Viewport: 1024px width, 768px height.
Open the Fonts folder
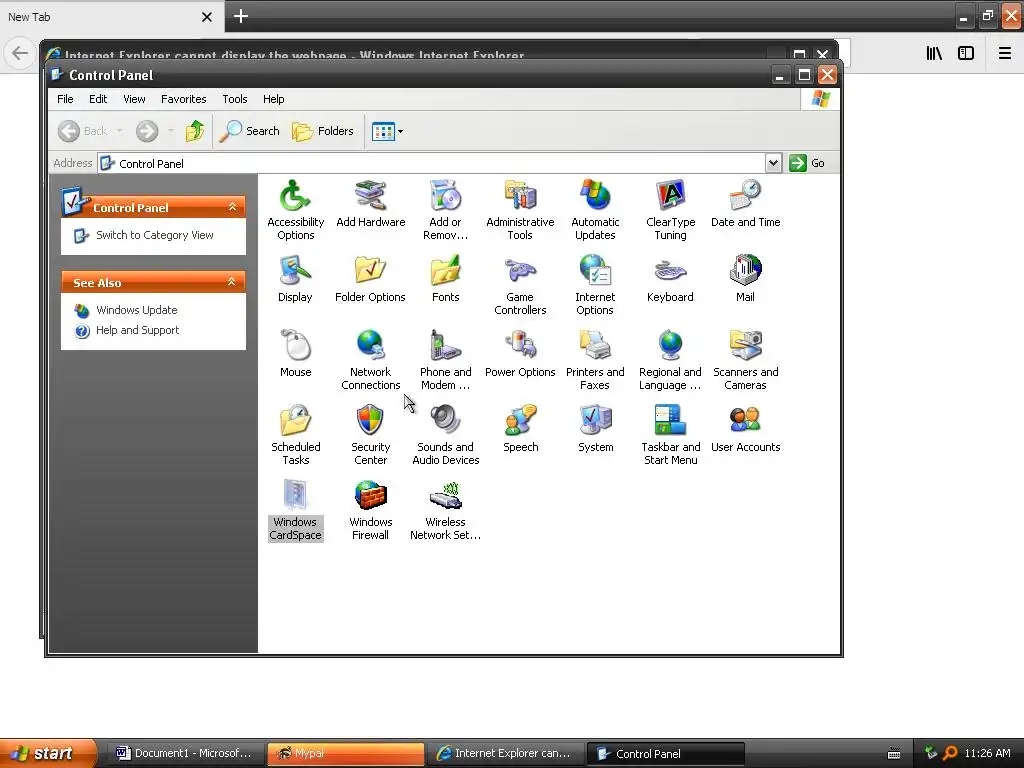point(445,279)
